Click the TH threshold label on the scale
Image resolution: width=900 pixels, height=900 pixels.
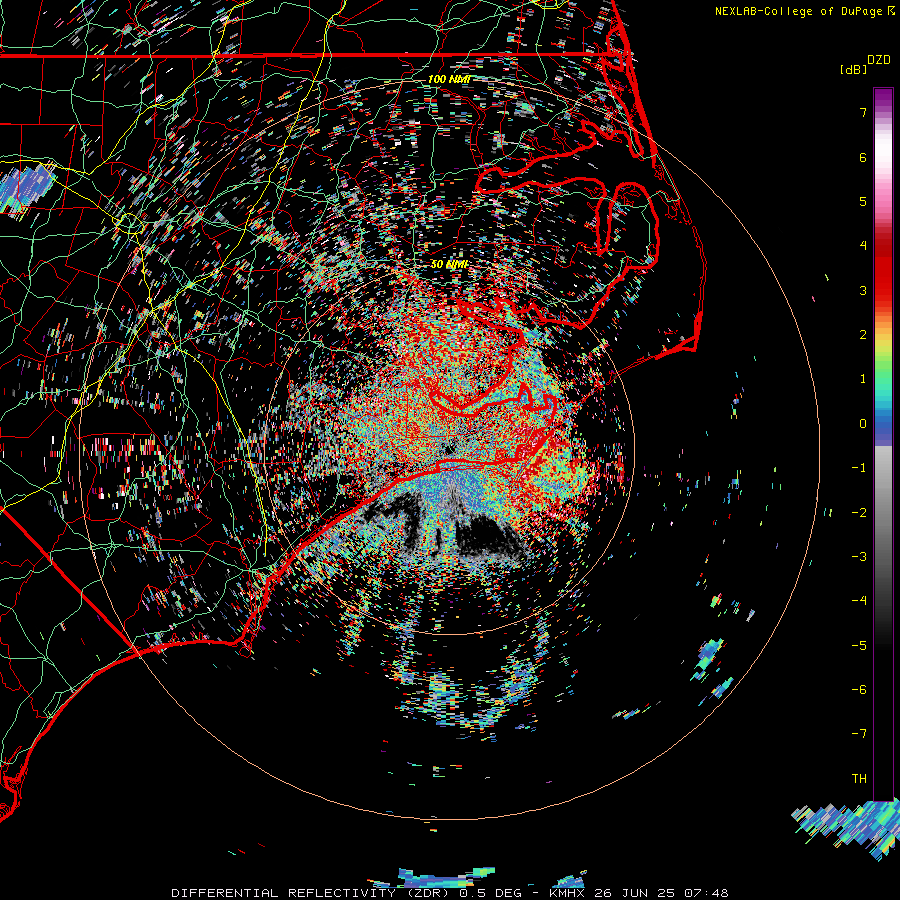click(859, 779)
